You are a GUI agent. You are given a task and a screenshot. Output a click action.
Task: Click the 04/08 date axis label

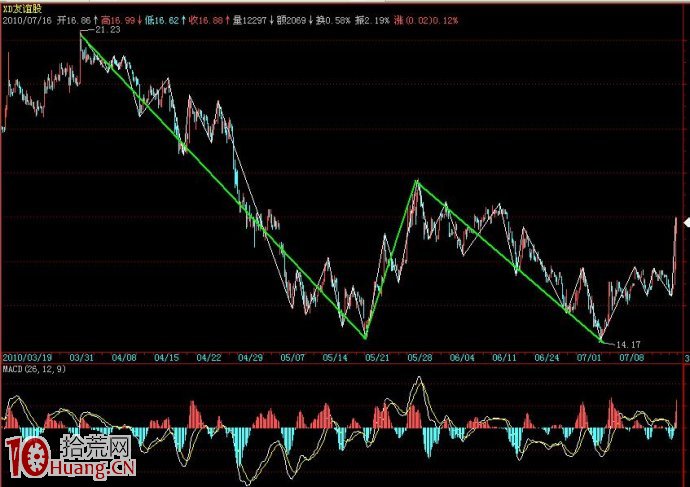pyautogui.click(x=124, y=358)
